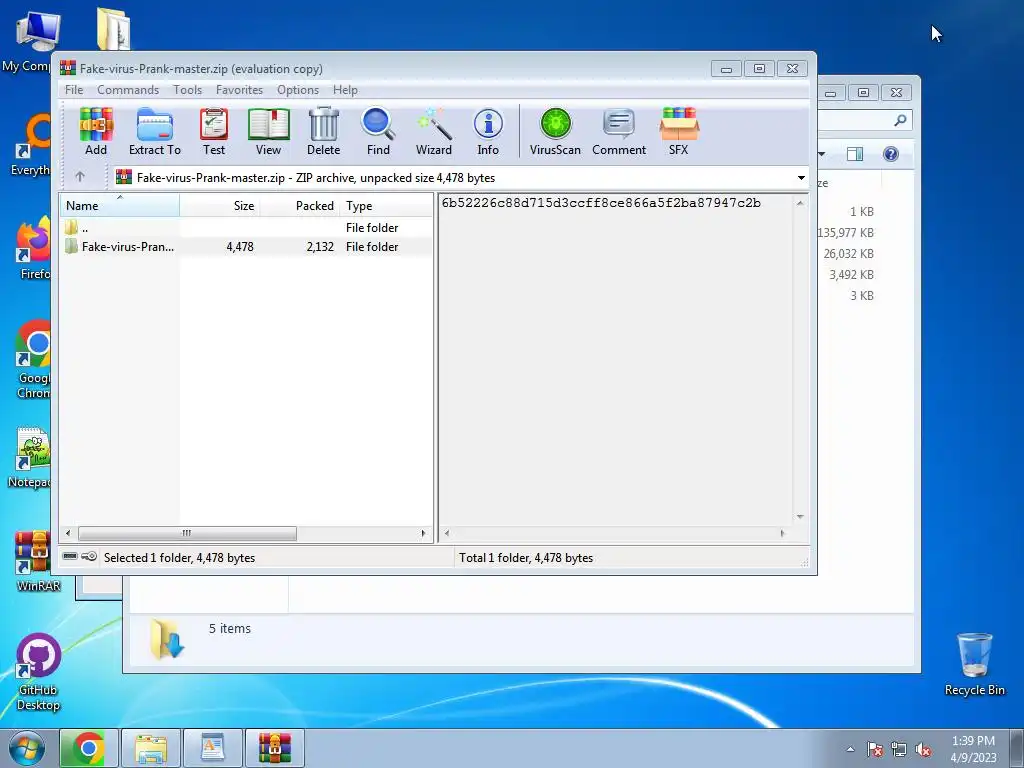This screenshot has width=1024, height=768.
Task: Click the 135,977 KB size in Explorer
Action: point(845,232)
